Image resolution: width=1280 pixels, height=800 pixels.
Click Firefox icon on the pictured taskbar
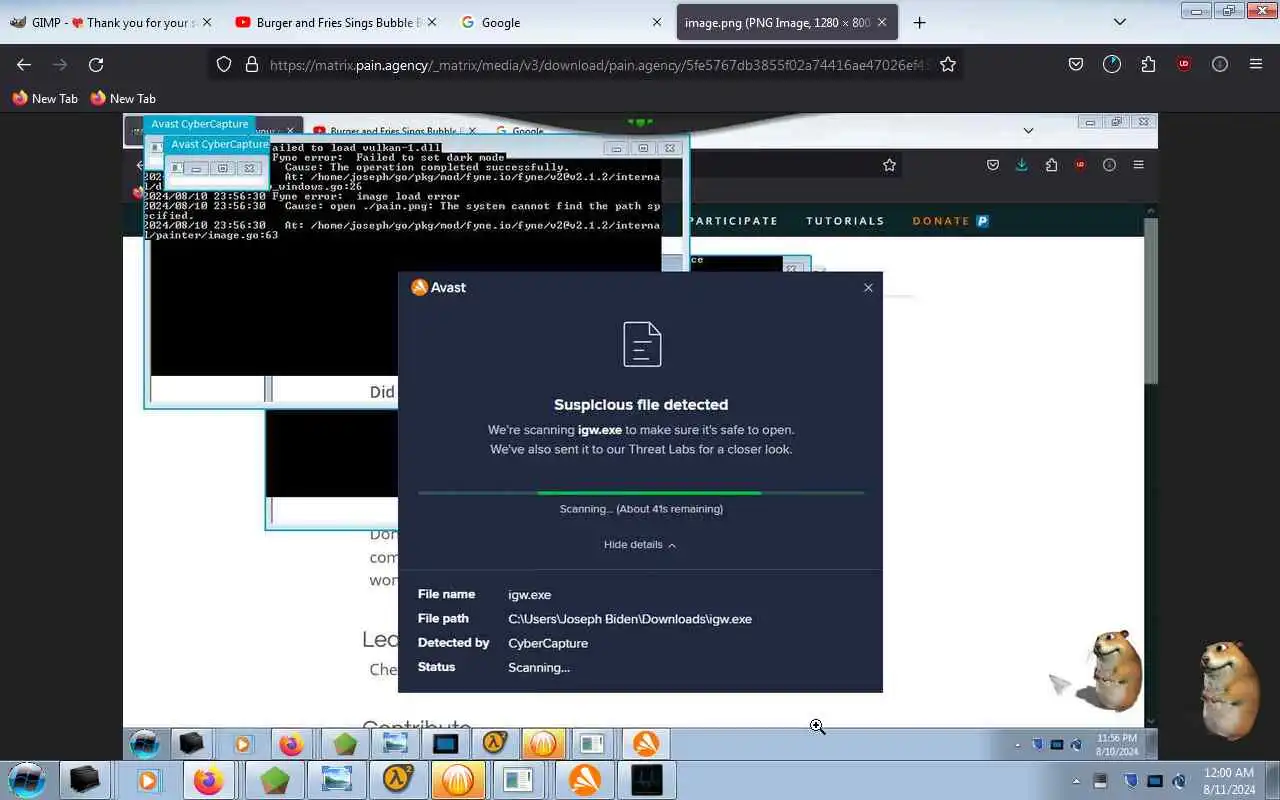pyautogui.click(x=291, y=744)
